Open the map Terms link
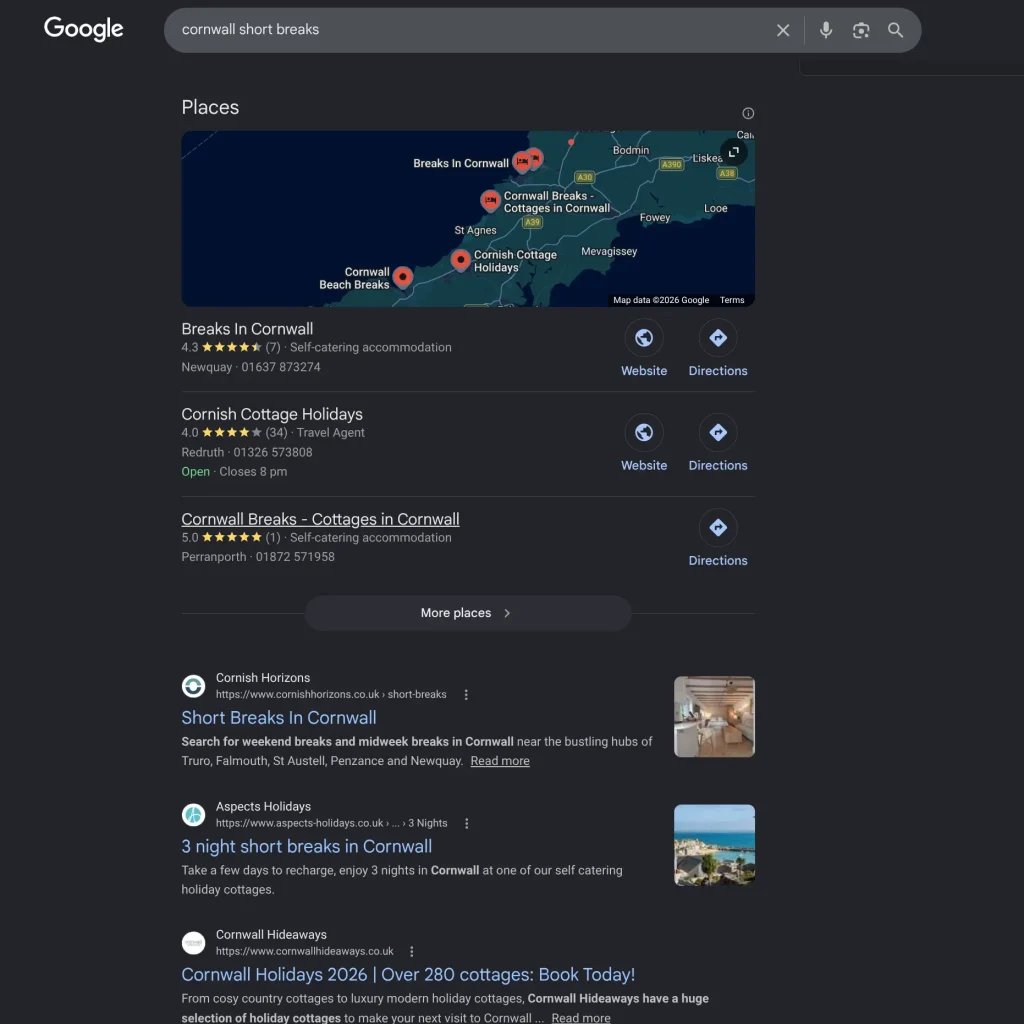This screenshot has width=1024, height=1024. pos(731,300)
